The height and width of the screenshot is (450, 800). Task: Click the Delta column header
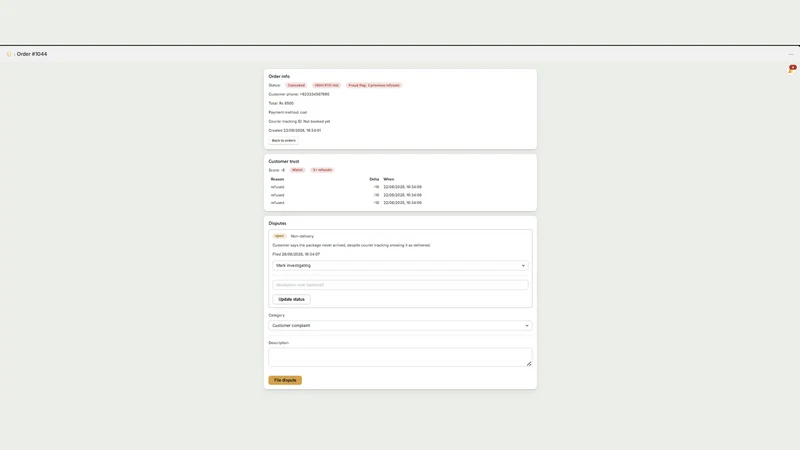tap(374, 179)
